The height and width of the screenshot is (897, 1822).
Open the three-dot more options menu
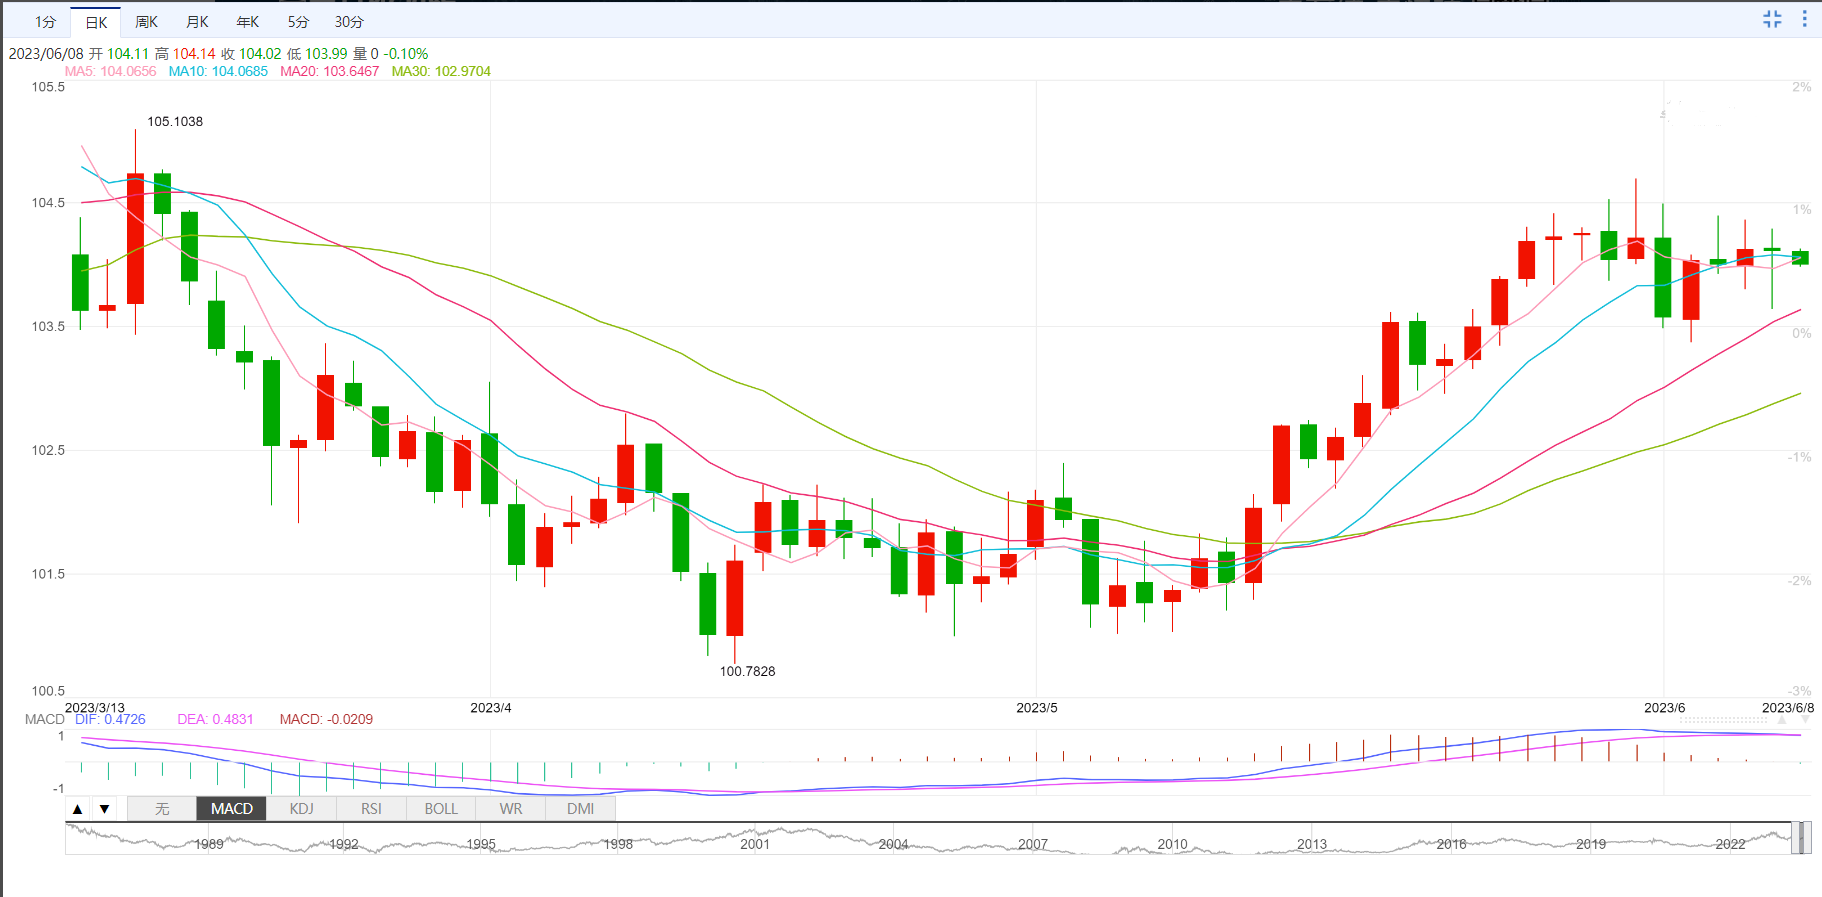[x=1804, y=19]
